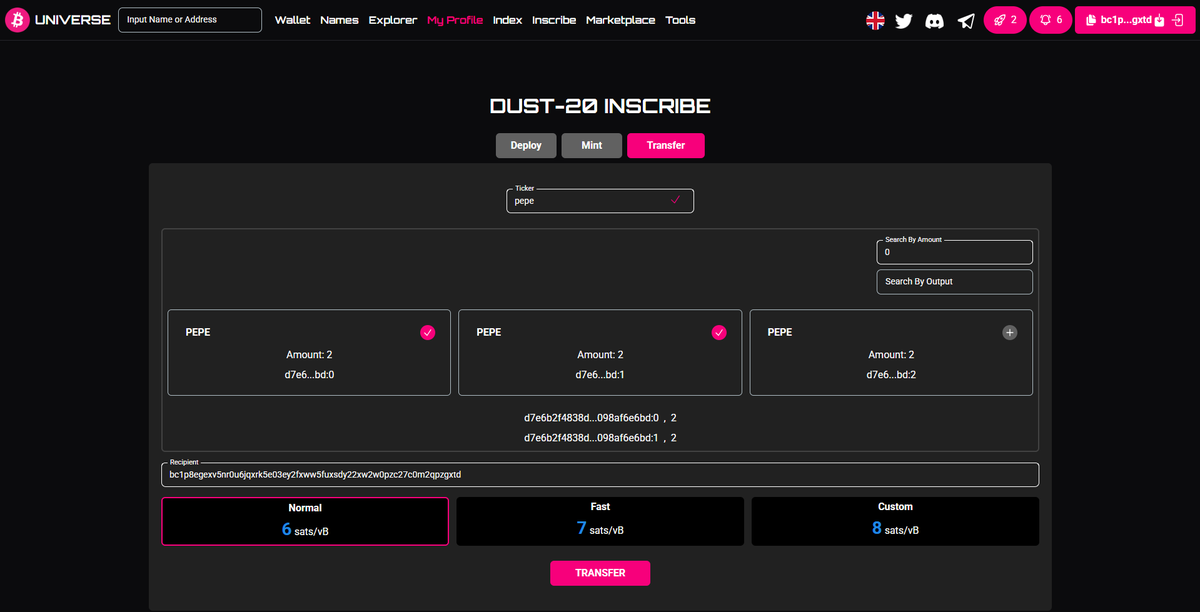Click the Search By Amount field

(954, 252)
